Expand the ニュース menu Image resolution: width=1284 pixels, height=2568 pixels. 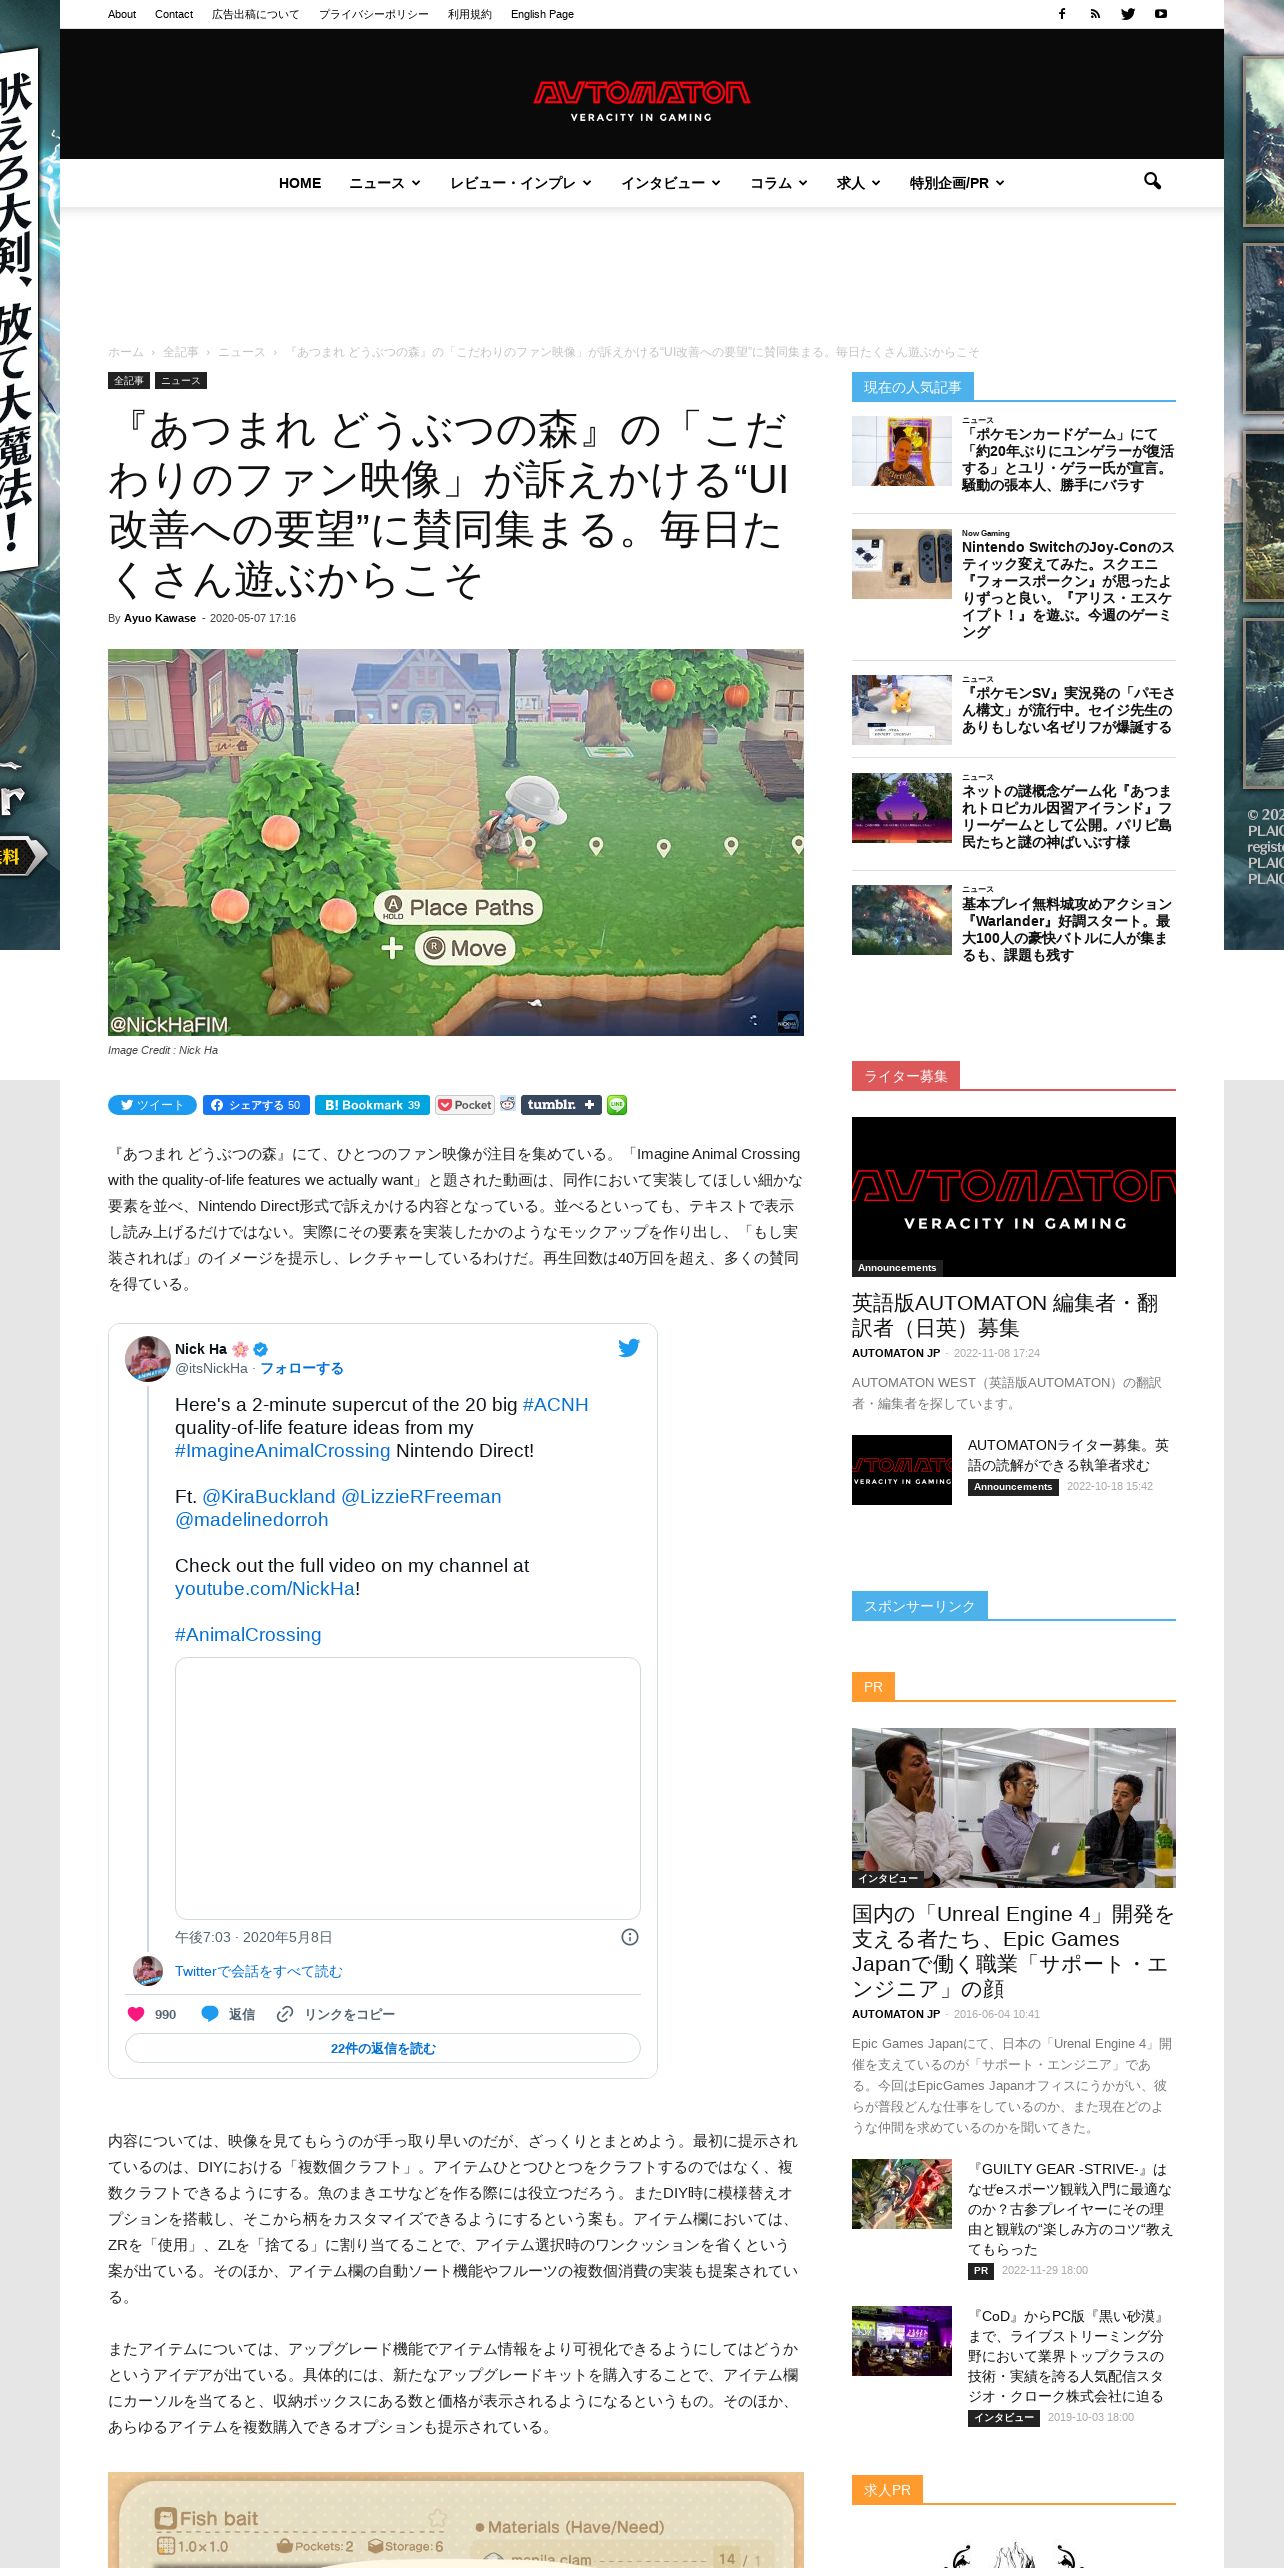[384, 183]
